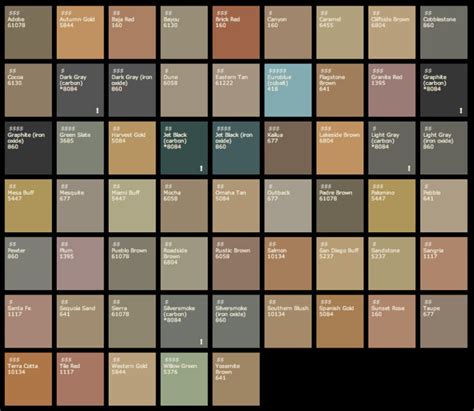Pick the Terra Cotta 10134 swatch
The width and height of the screenshot is (474, 411).
28,379
